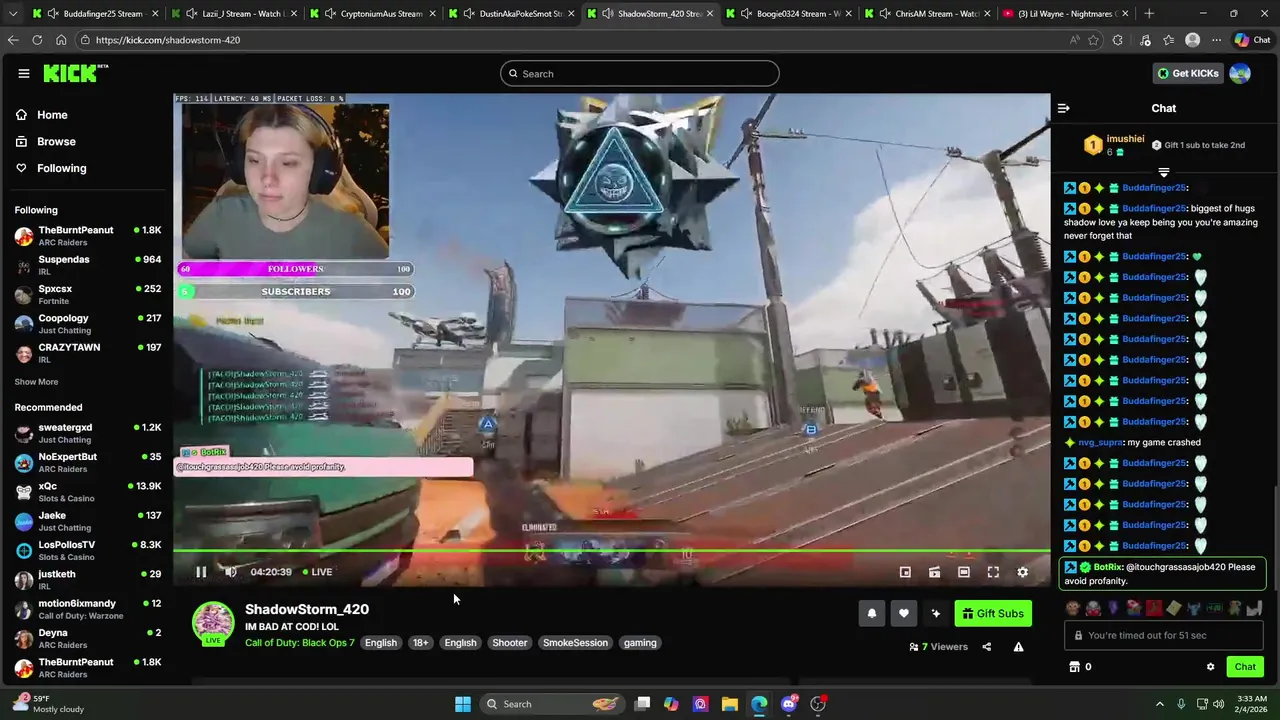Open browser extensions icon

click(1118, 40)
